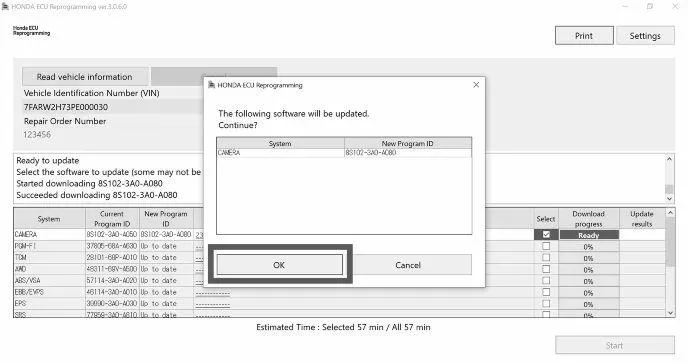Select the CAMERA row in dialog list
The height and width of the screenshot is (363, 688).
(x=344, y=153)
